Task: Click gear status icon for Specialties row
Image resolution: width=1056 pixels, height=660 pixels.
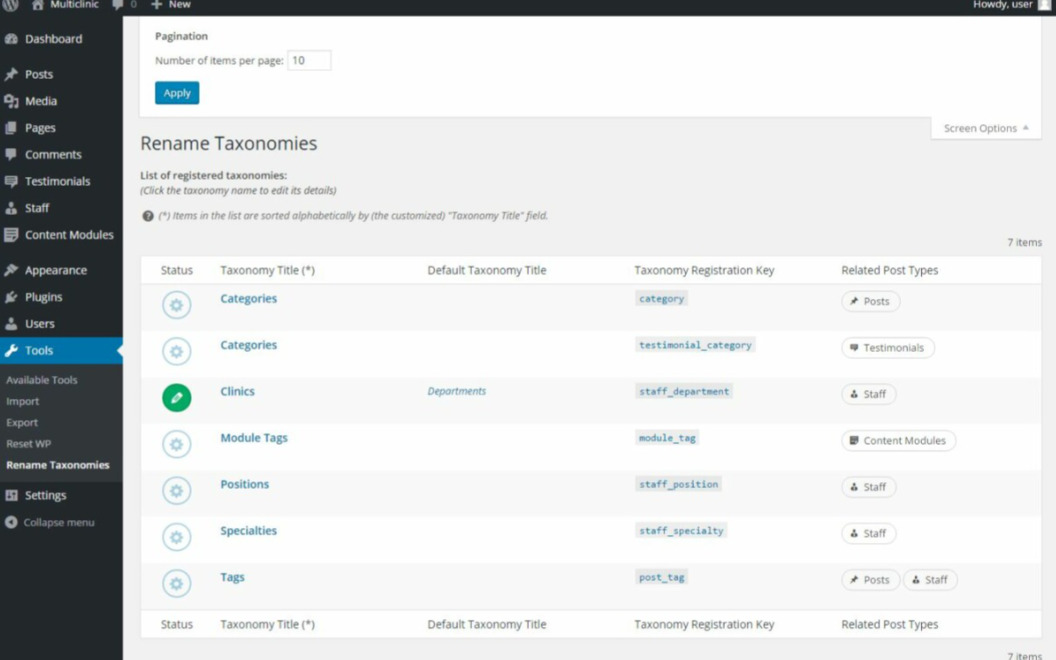Action: click(x=176, y=537)
